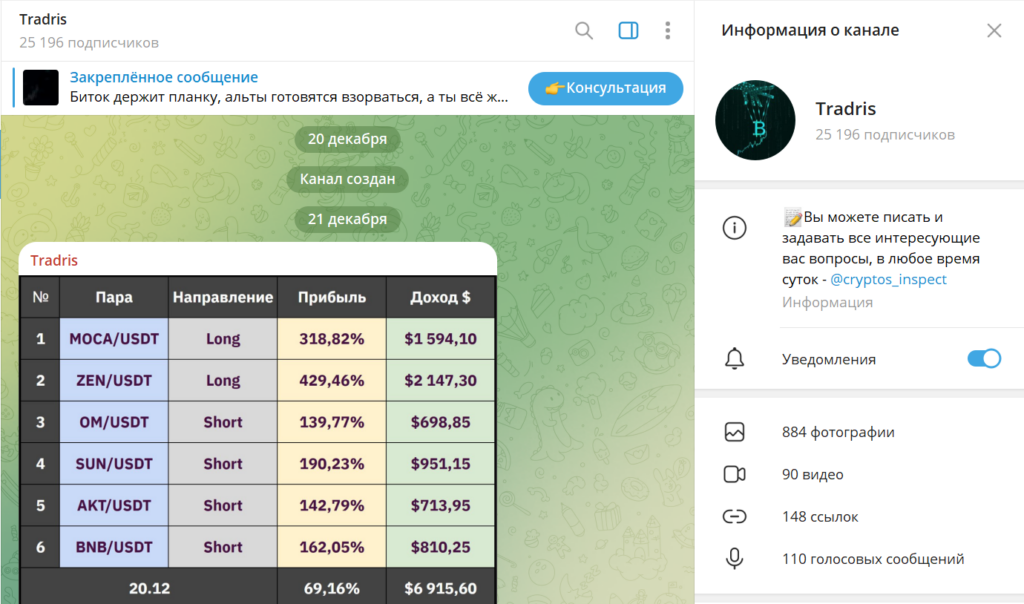
Task: Toggle the channel info side panel icon
Action: click(628, 31)
